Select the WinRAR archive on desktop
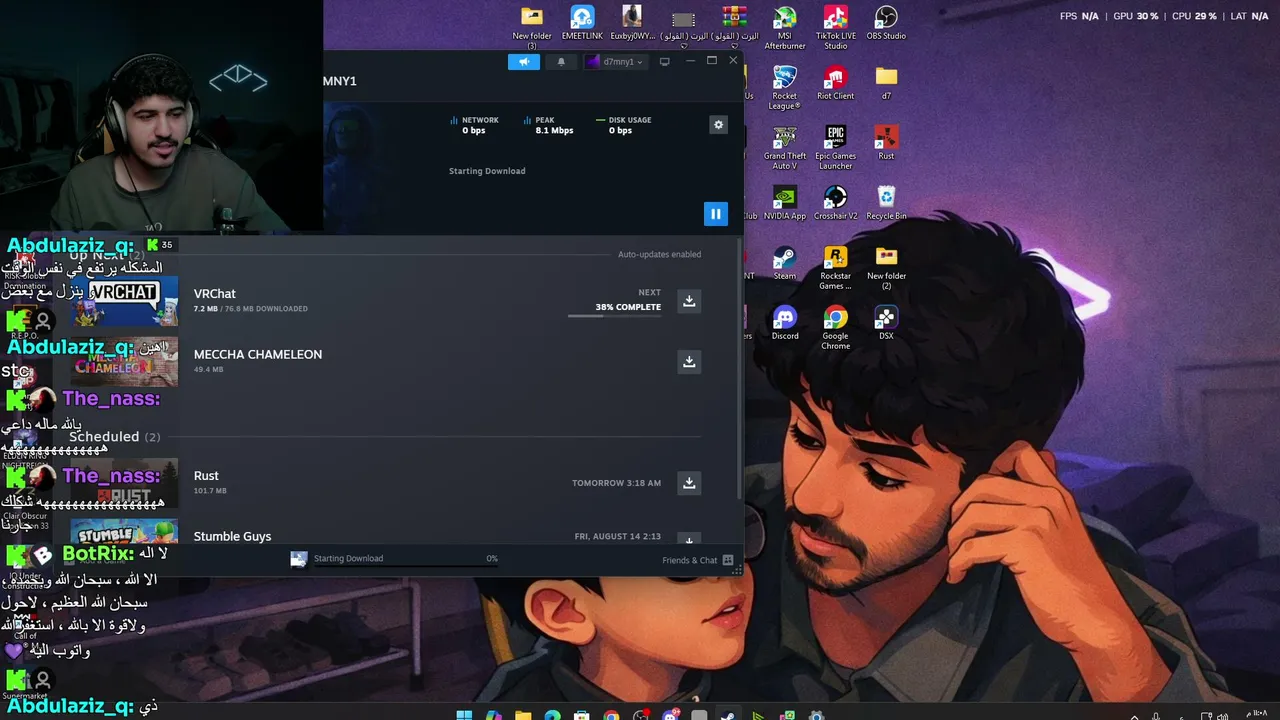The width and height of the screenshot is (1280, 720). pyautogui.click(x=734, y=28)
